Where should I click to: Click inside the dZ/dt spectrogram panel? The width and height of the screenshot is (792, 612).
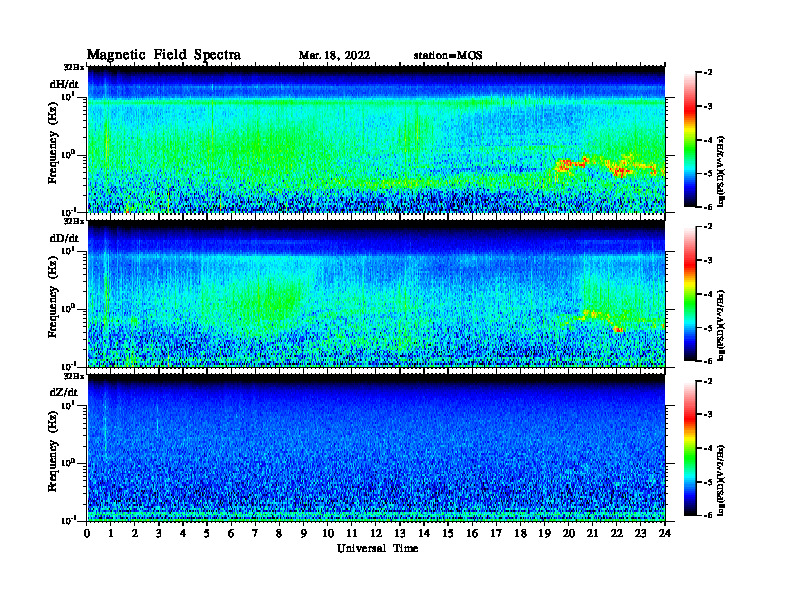(x=376, y=447)
